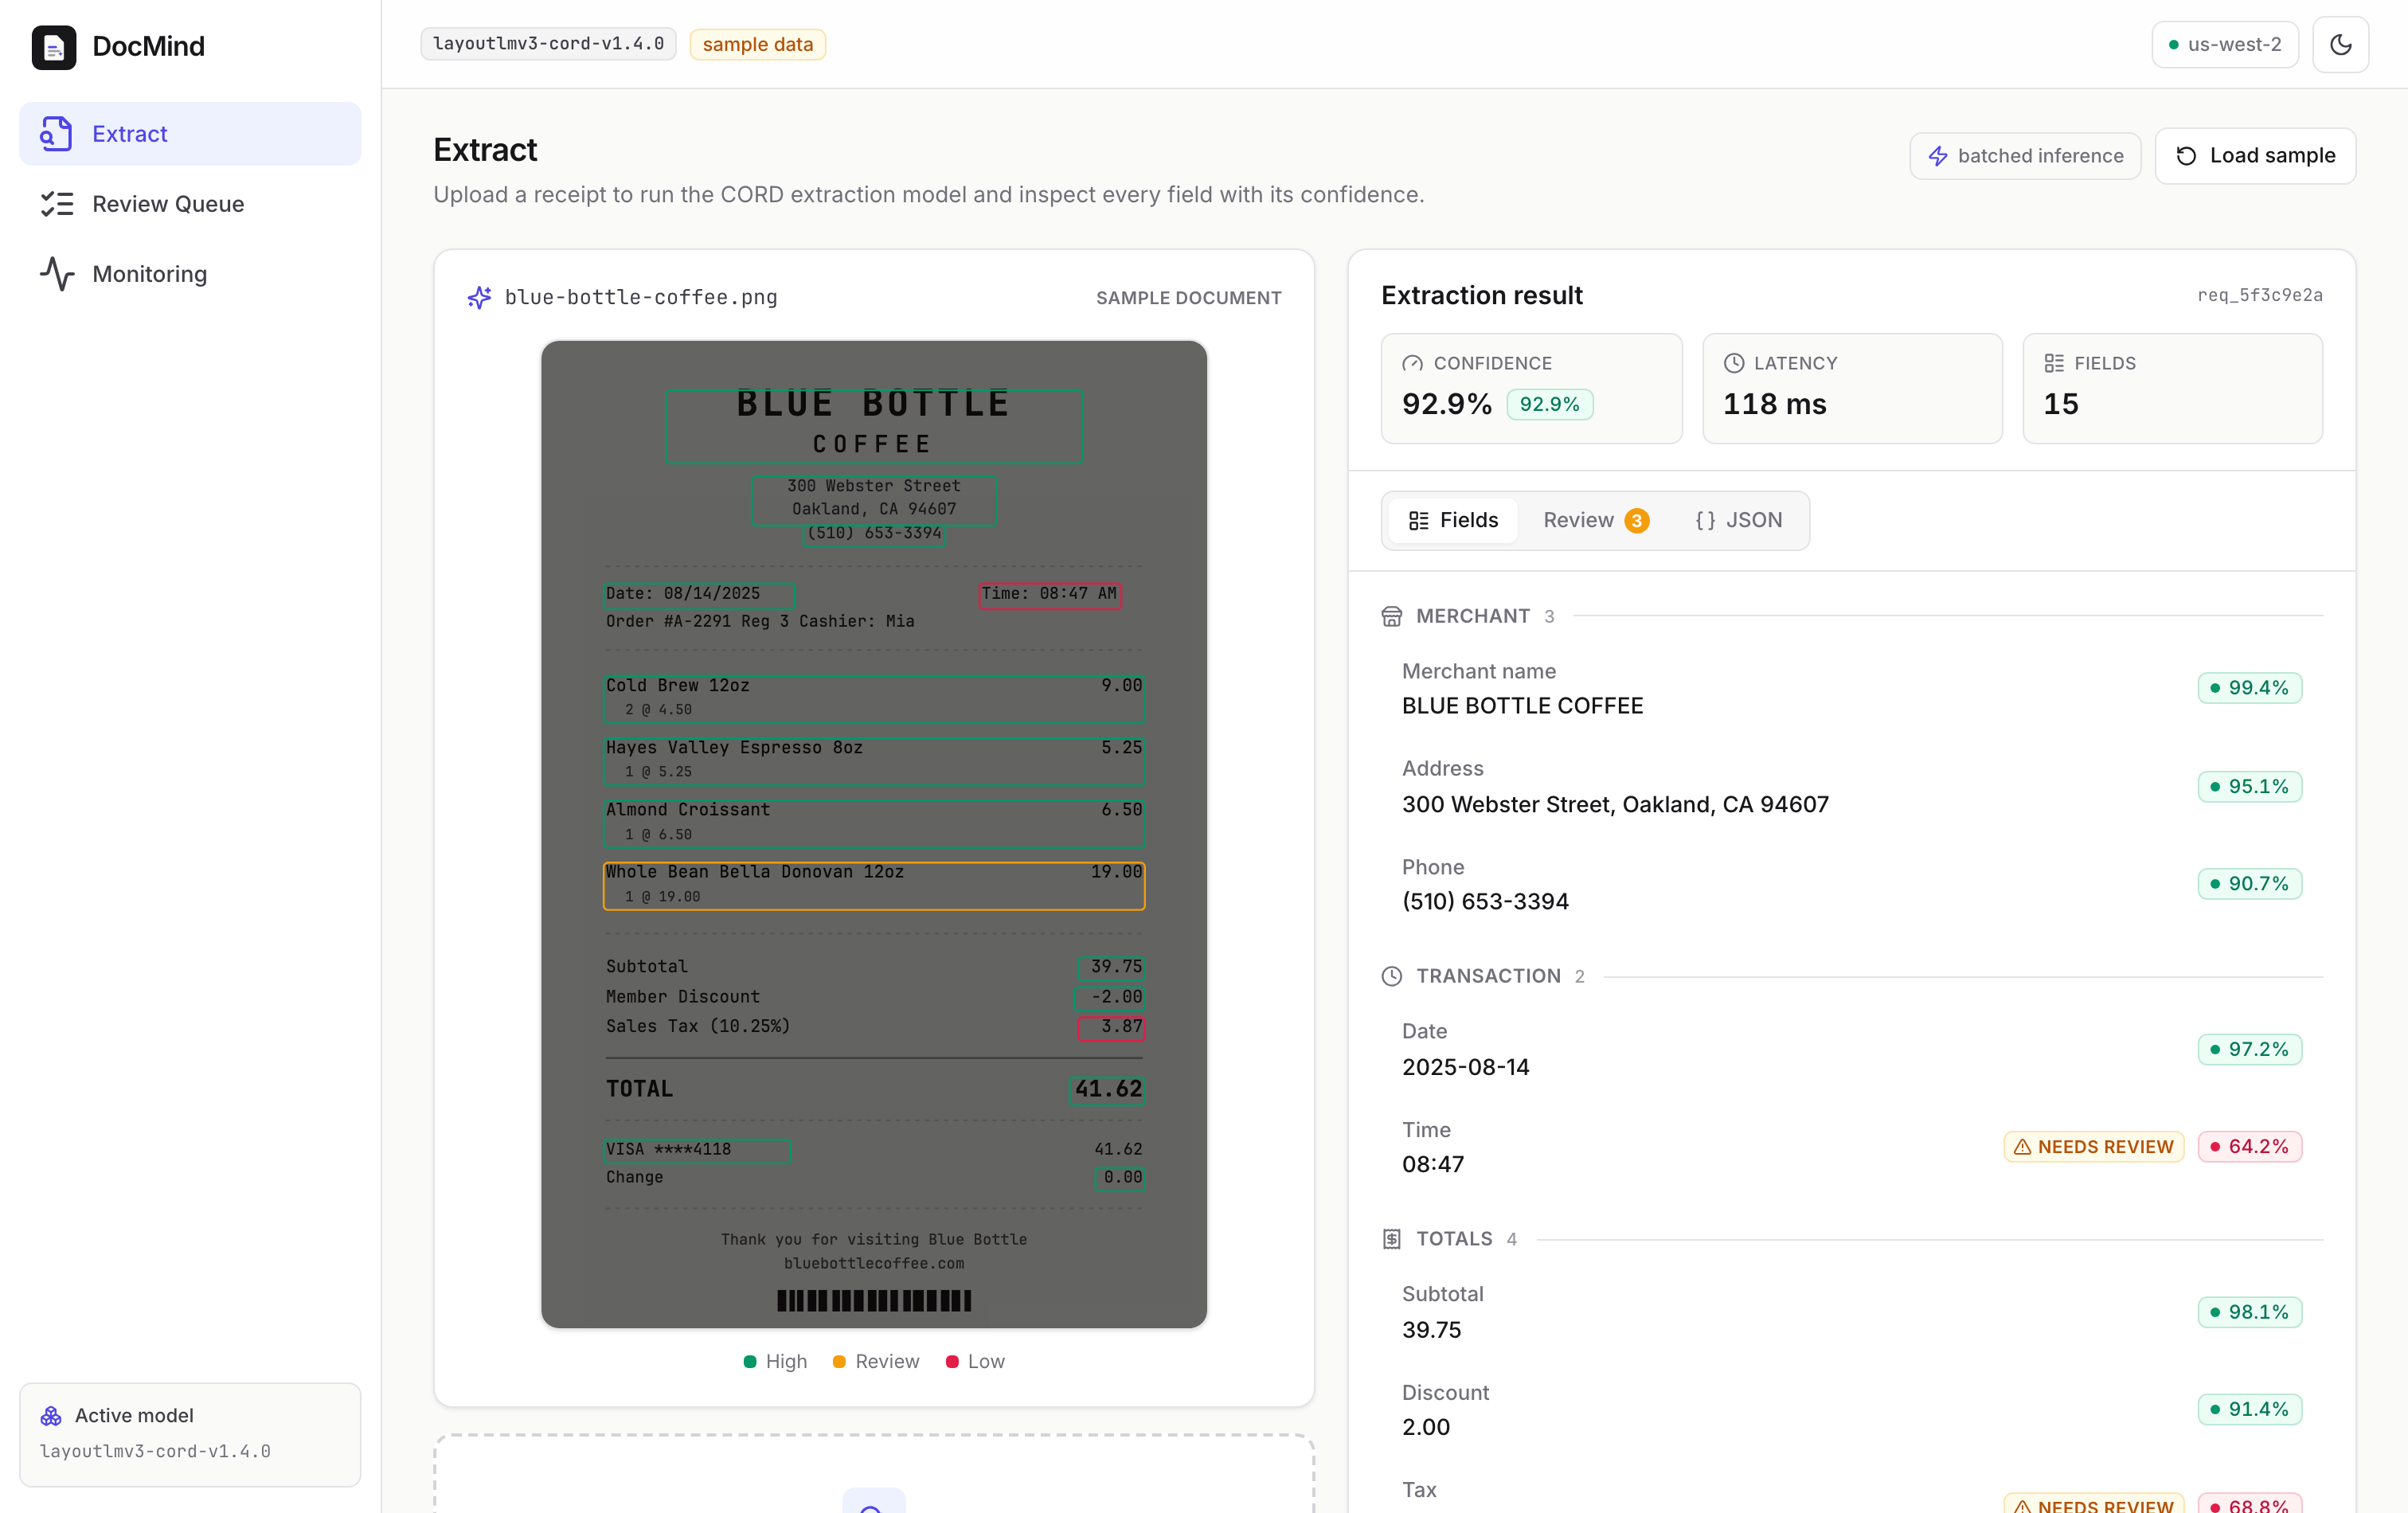The height and width of the screenshot is (1513, 2408).
Task: Click the DocMind logo icon
Action: point(53,46)
